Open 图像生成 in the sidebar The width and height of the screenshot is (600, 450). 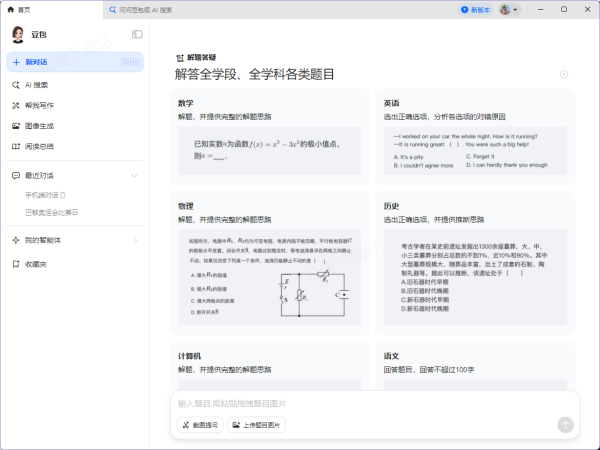pyautogui.click(x=75, y=126)
